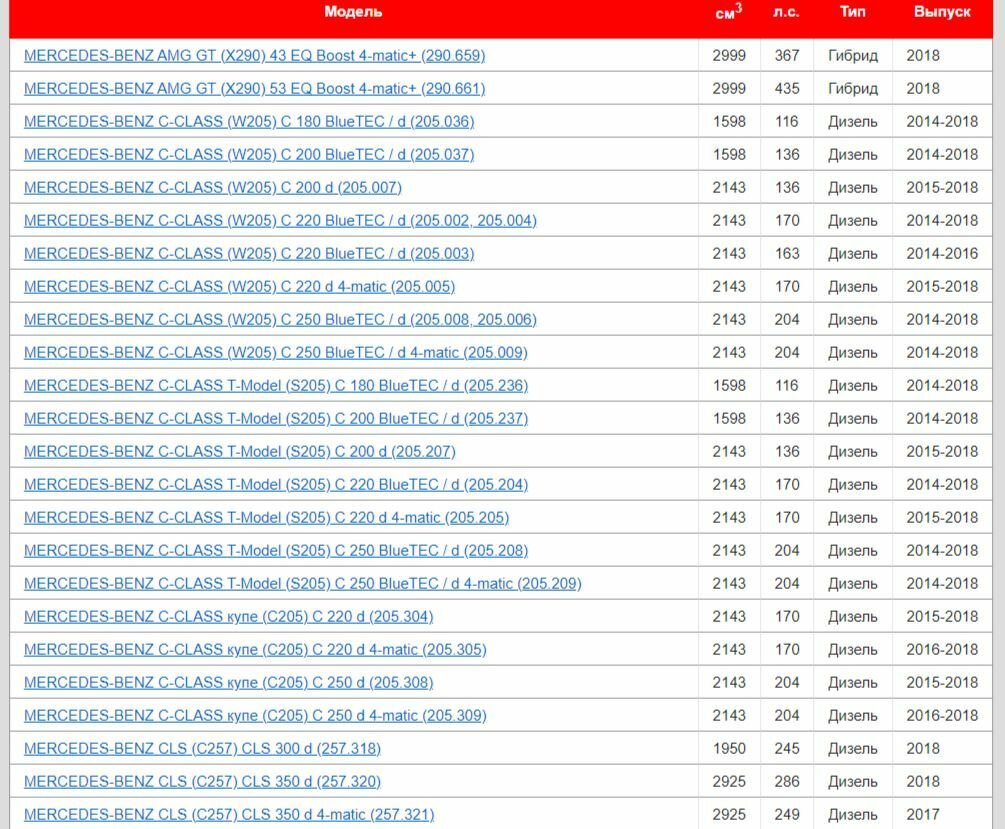Select horsepower value 367 in AMG GT 43 row
1005x829 pixels.
pos(786,56)
